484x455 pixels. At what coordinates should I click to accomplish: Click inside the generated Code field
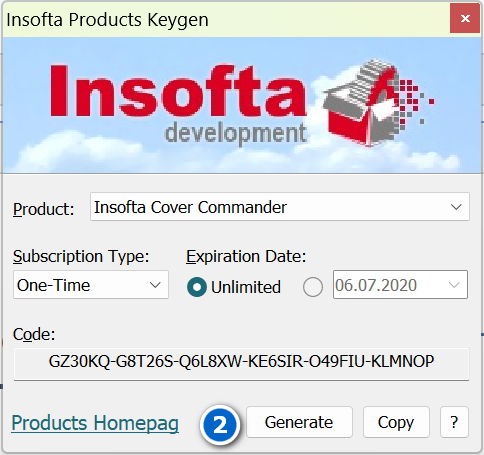241,364
